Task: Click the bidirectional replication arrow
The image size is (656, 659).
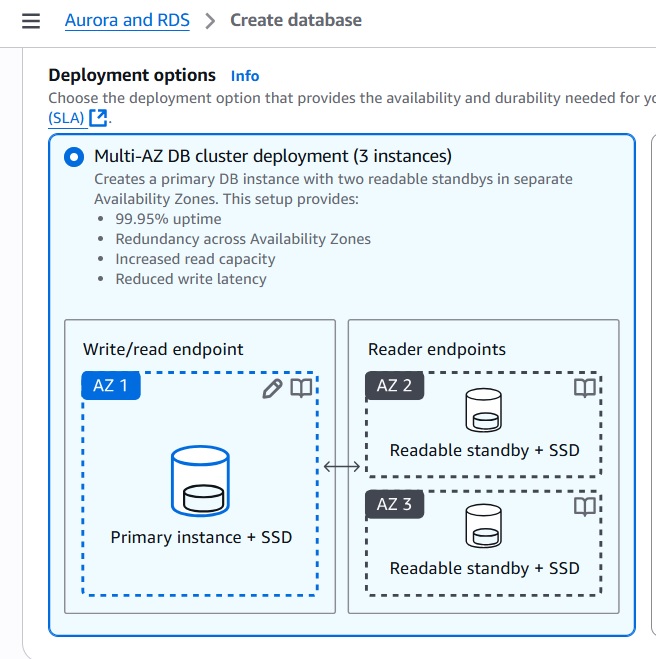Action: [342, 466]
